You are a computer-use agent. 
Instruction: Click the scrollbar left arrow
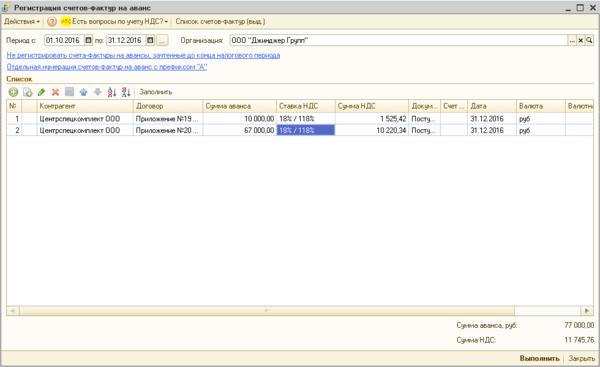click(13, 311)
